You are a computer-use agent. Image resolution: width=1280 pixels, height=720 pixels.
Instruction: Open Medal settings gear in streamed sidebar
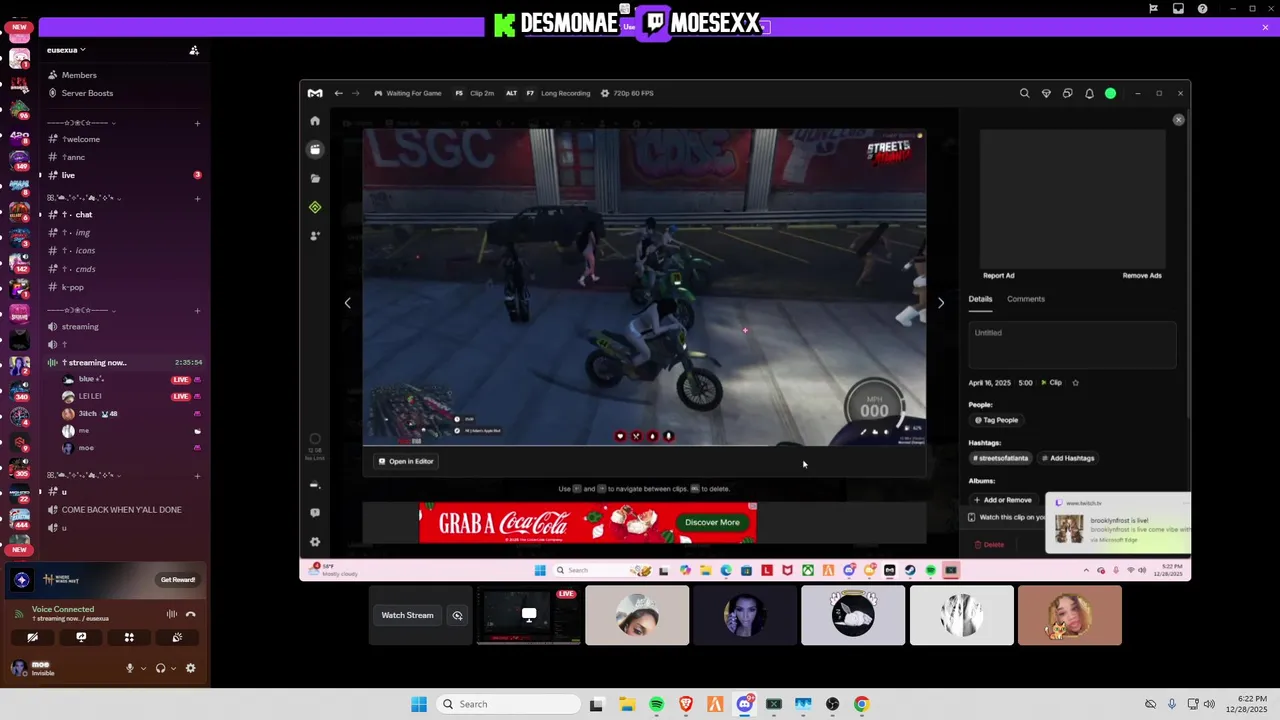(315, 542)
